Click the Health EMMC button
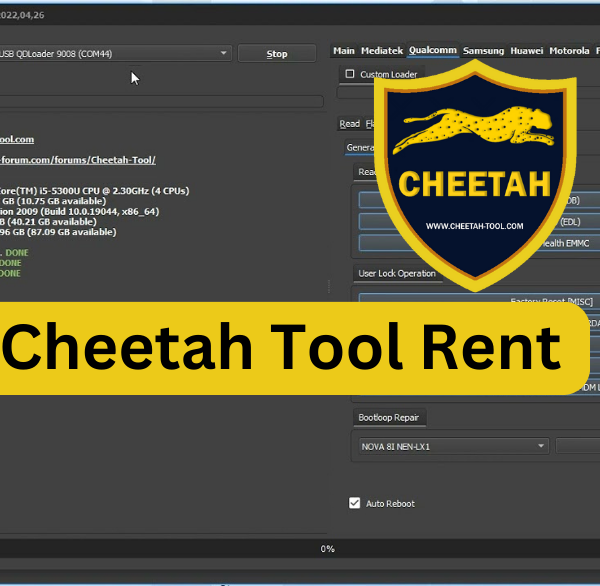The height and width of the screenshot is (586, 600). 479,243
